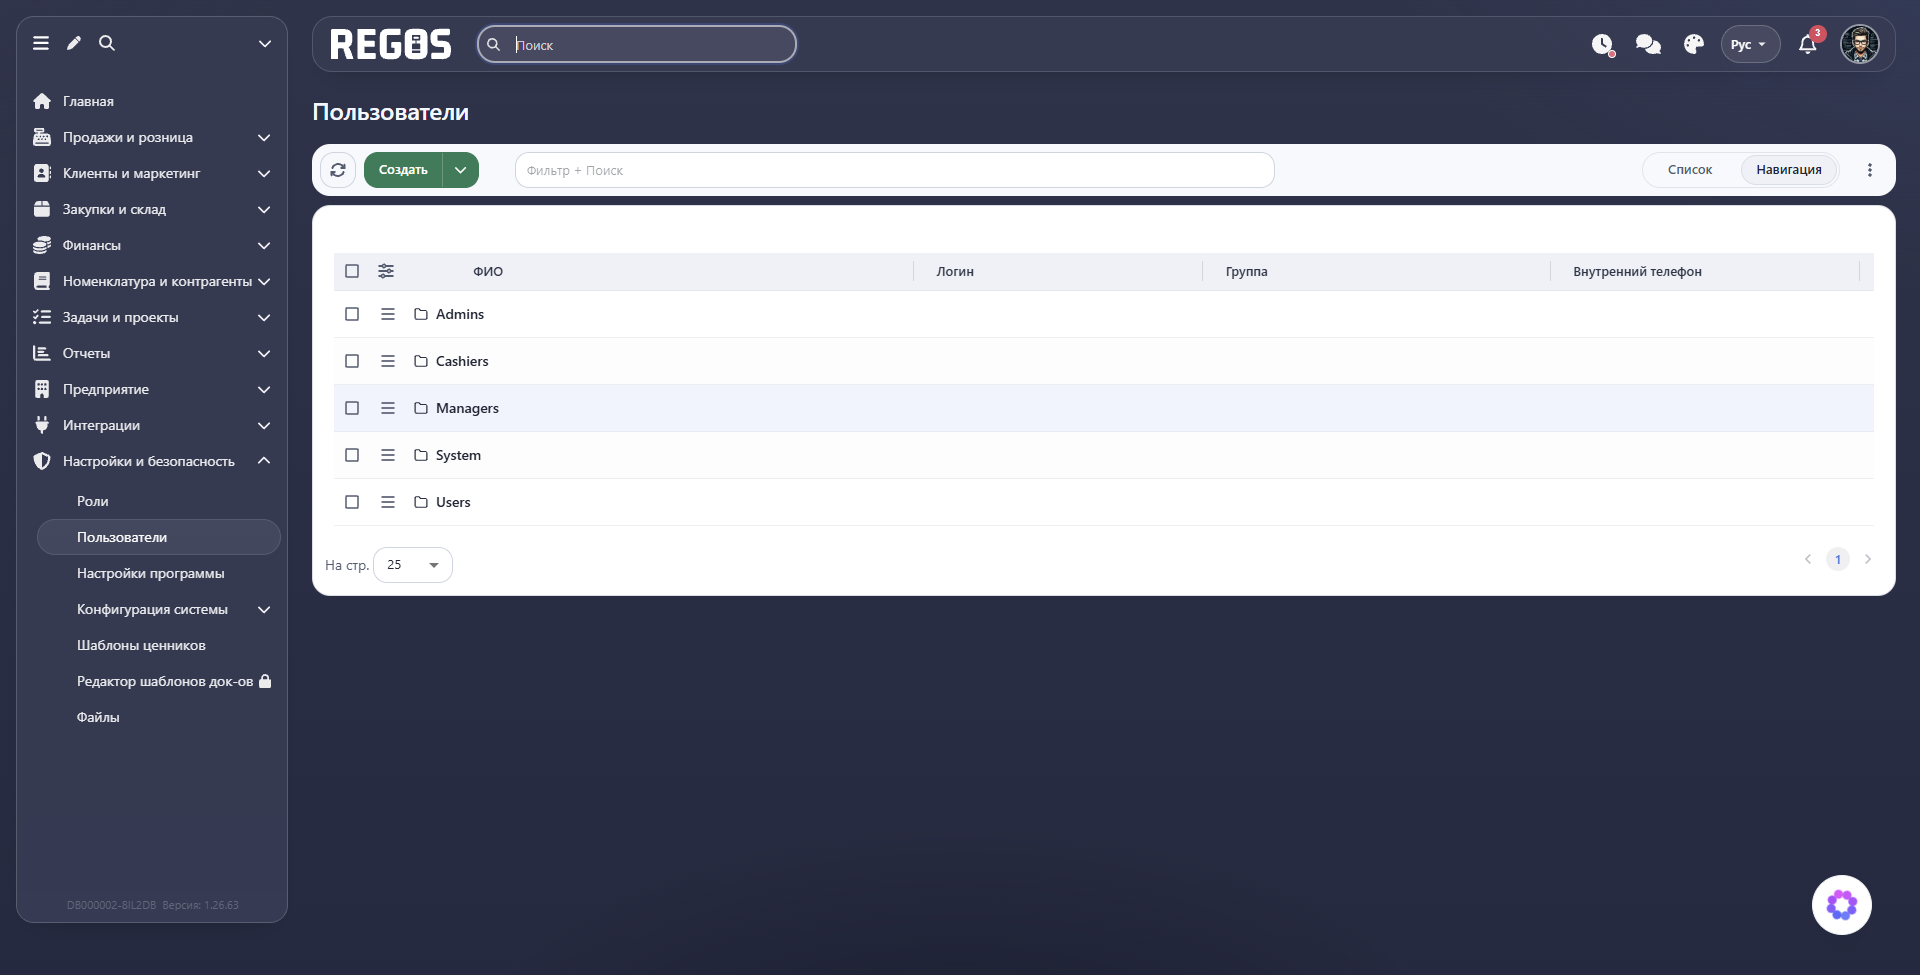Open the assistant flower icon button
Viewport: 1920px width, 975px height.
[x=1842, y=905]
